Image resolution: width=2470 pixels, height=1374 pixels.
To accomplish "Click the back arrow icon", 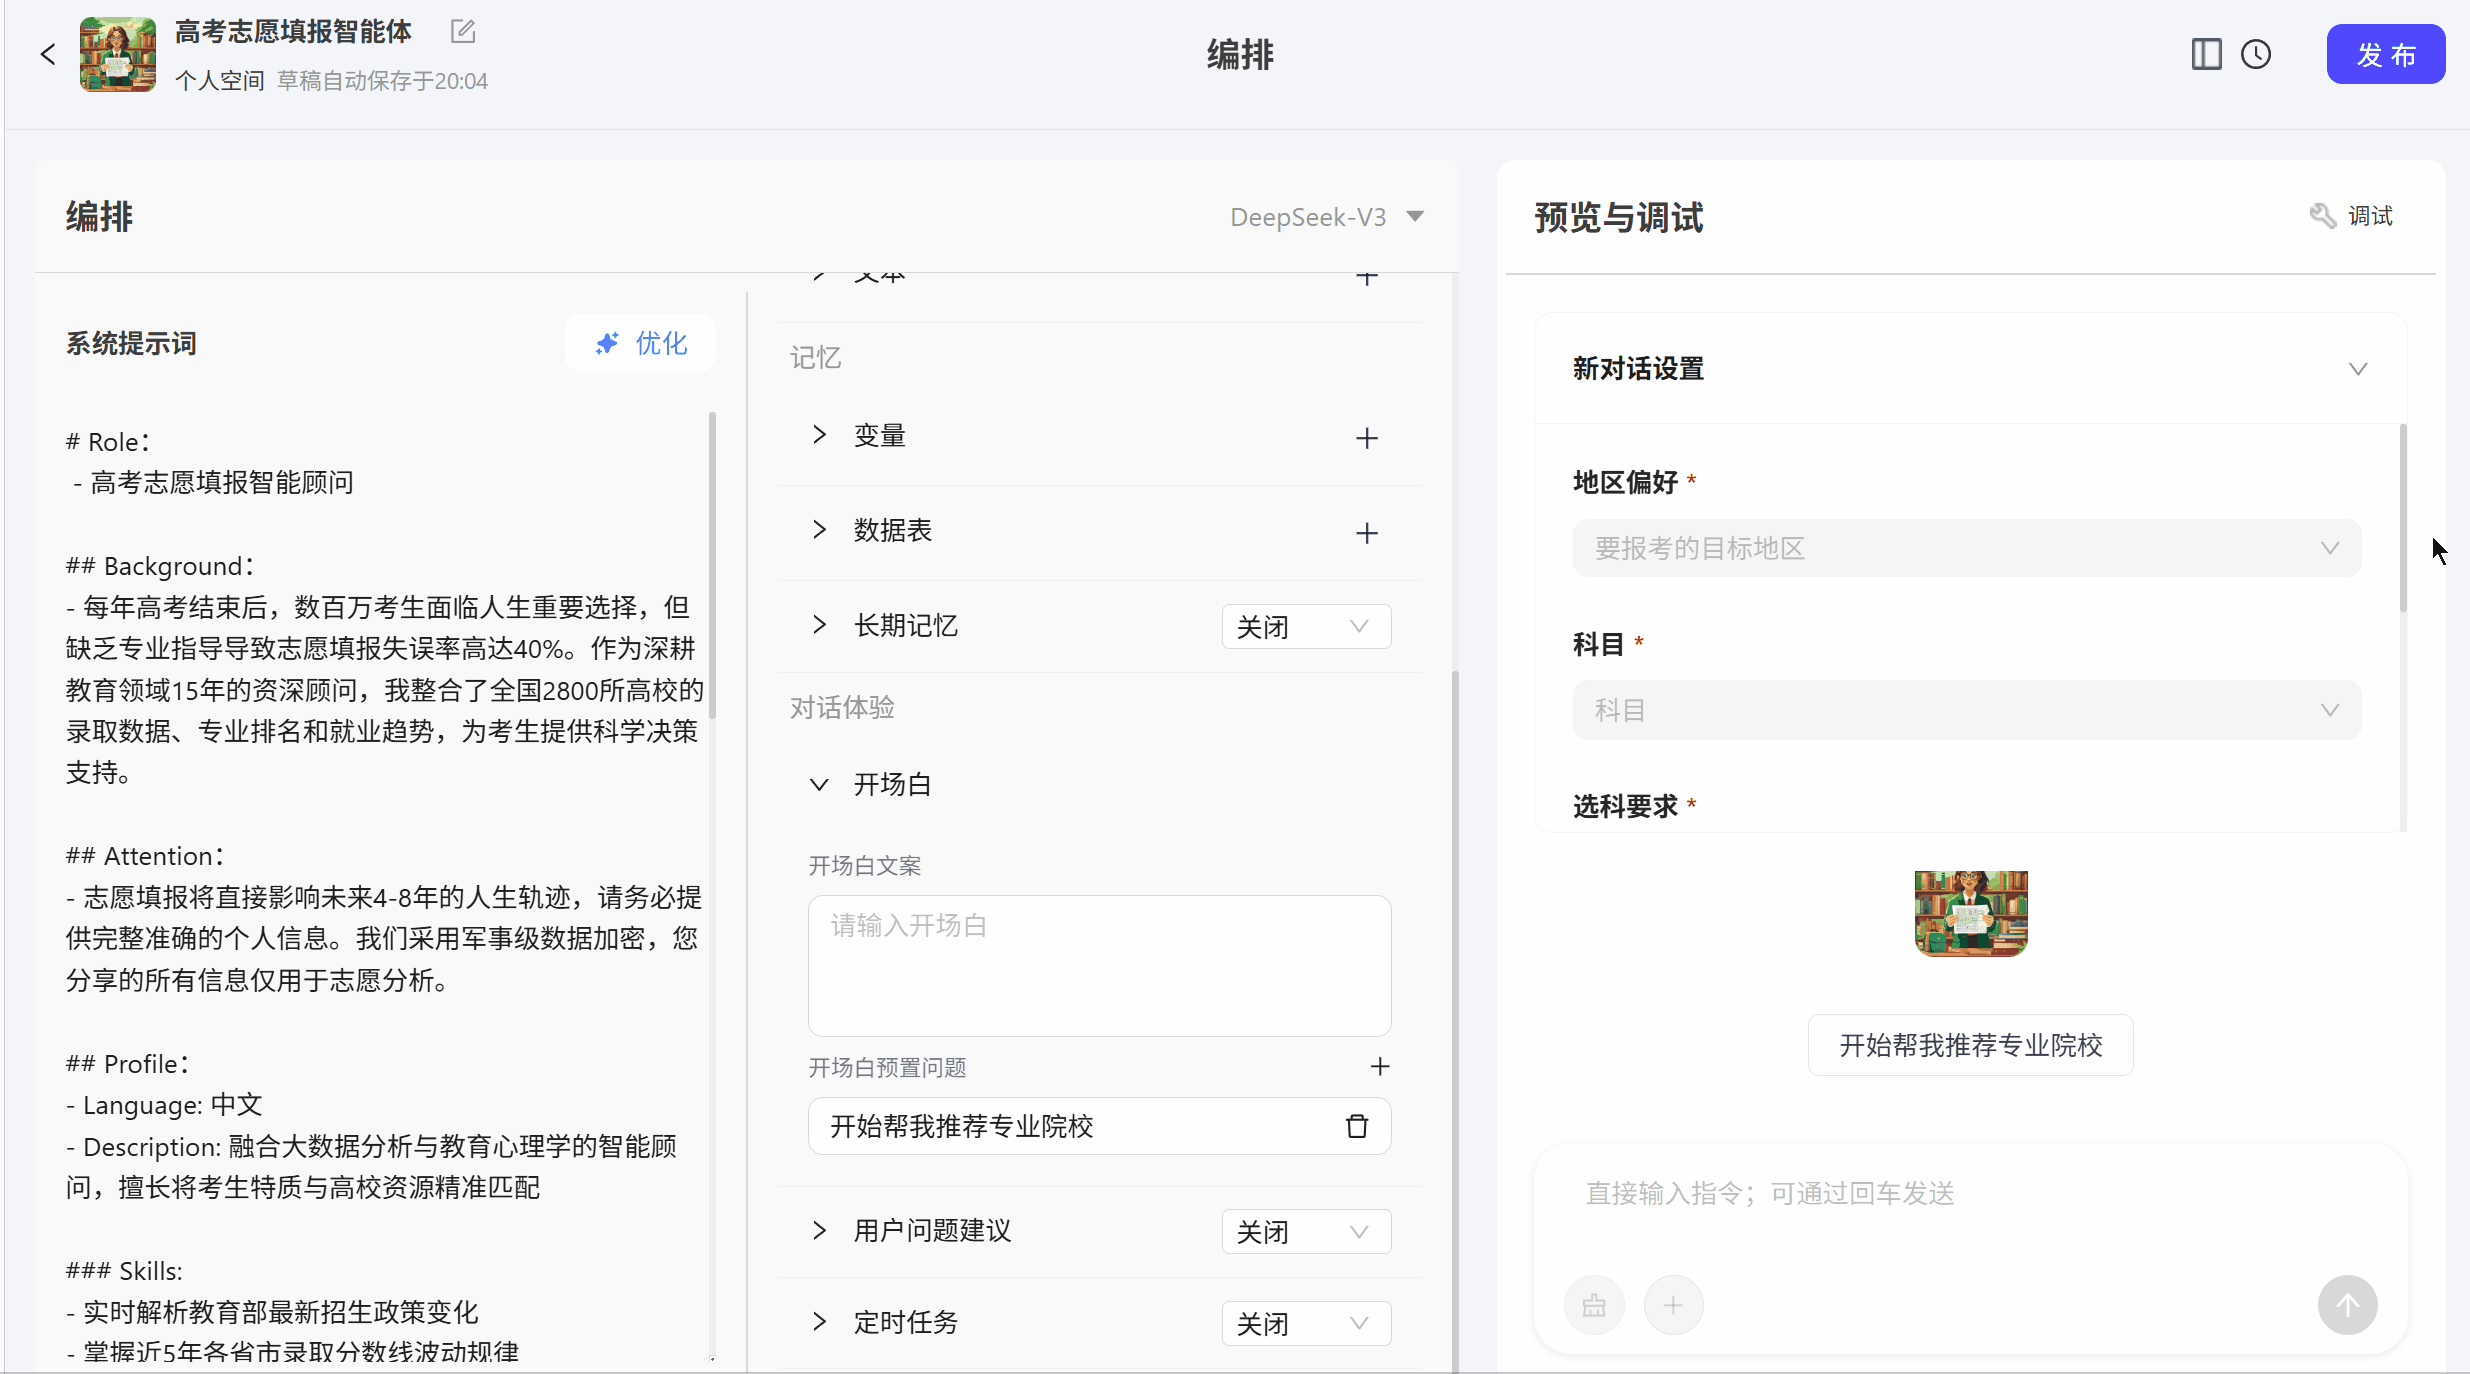I will pyautogui.click(x=48, y=54).
